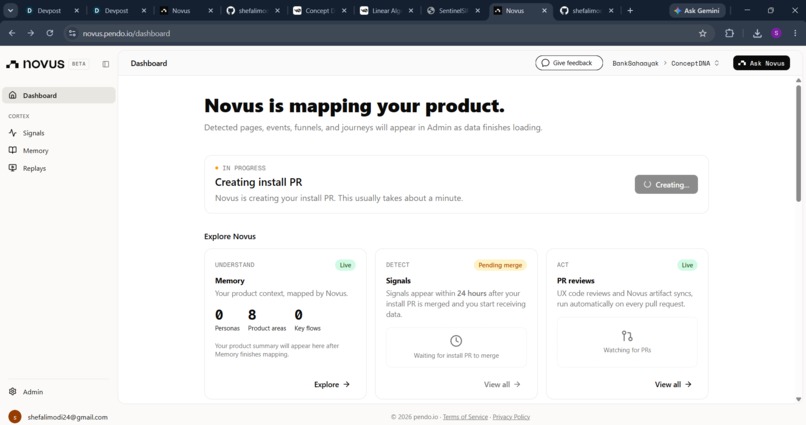The width and height of the screenshot is (806, 425).
Task: Open a new tab with plus button
Action: click(x=630, y=10)
